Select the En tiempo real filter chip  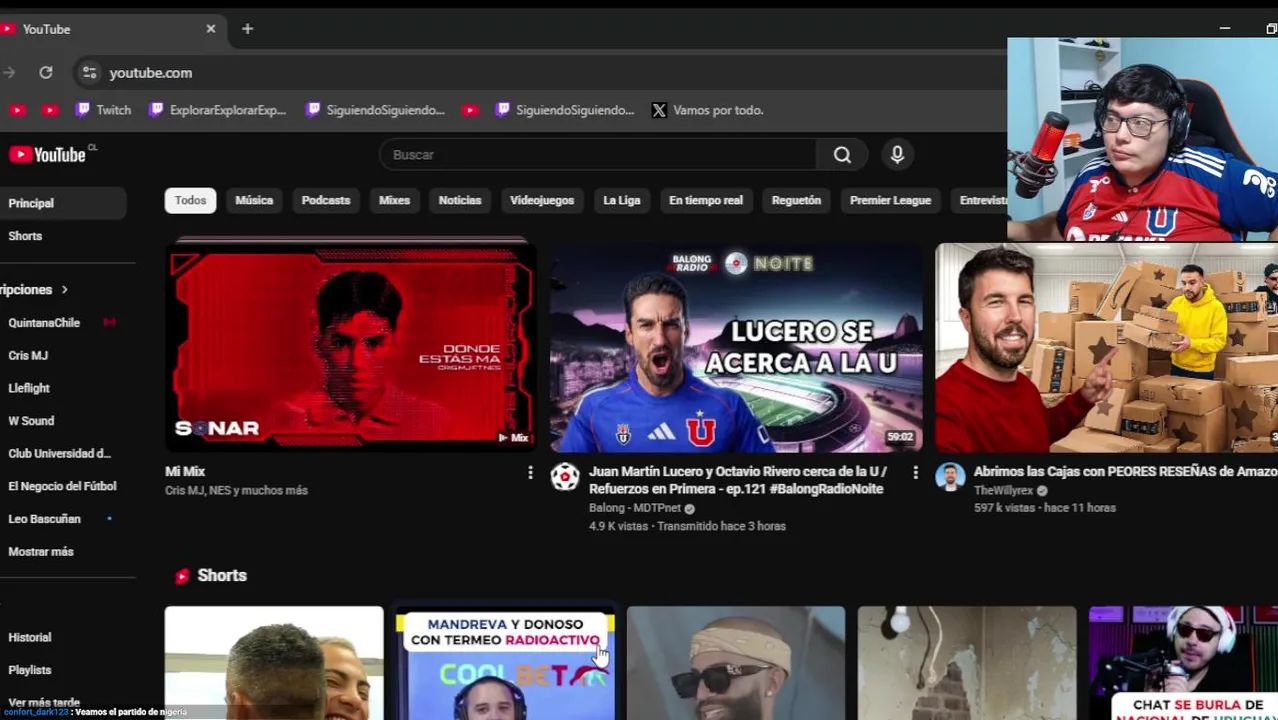coord(706,200)
